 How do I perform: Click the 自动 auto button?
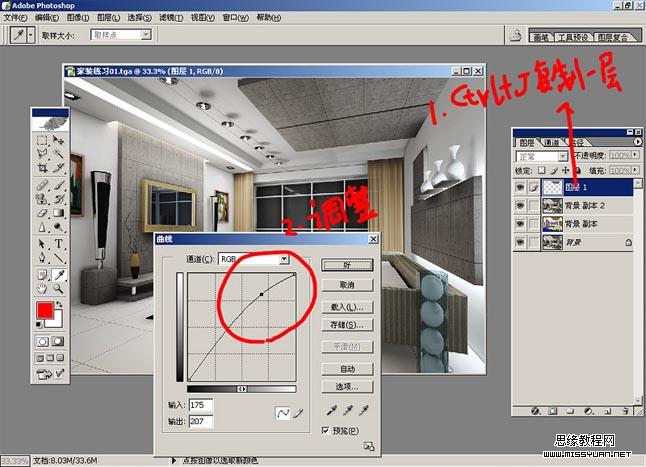point(347,369)
